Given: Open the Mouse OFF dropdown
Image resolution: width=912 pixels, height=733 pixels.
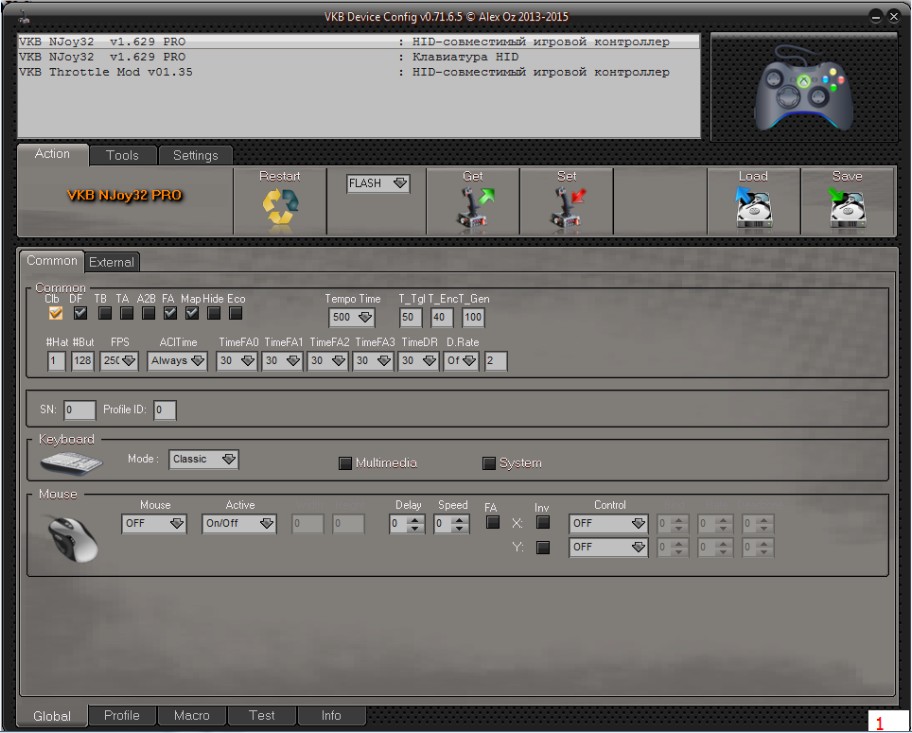Looking at the screenshot, I should (x=154, y=524).
